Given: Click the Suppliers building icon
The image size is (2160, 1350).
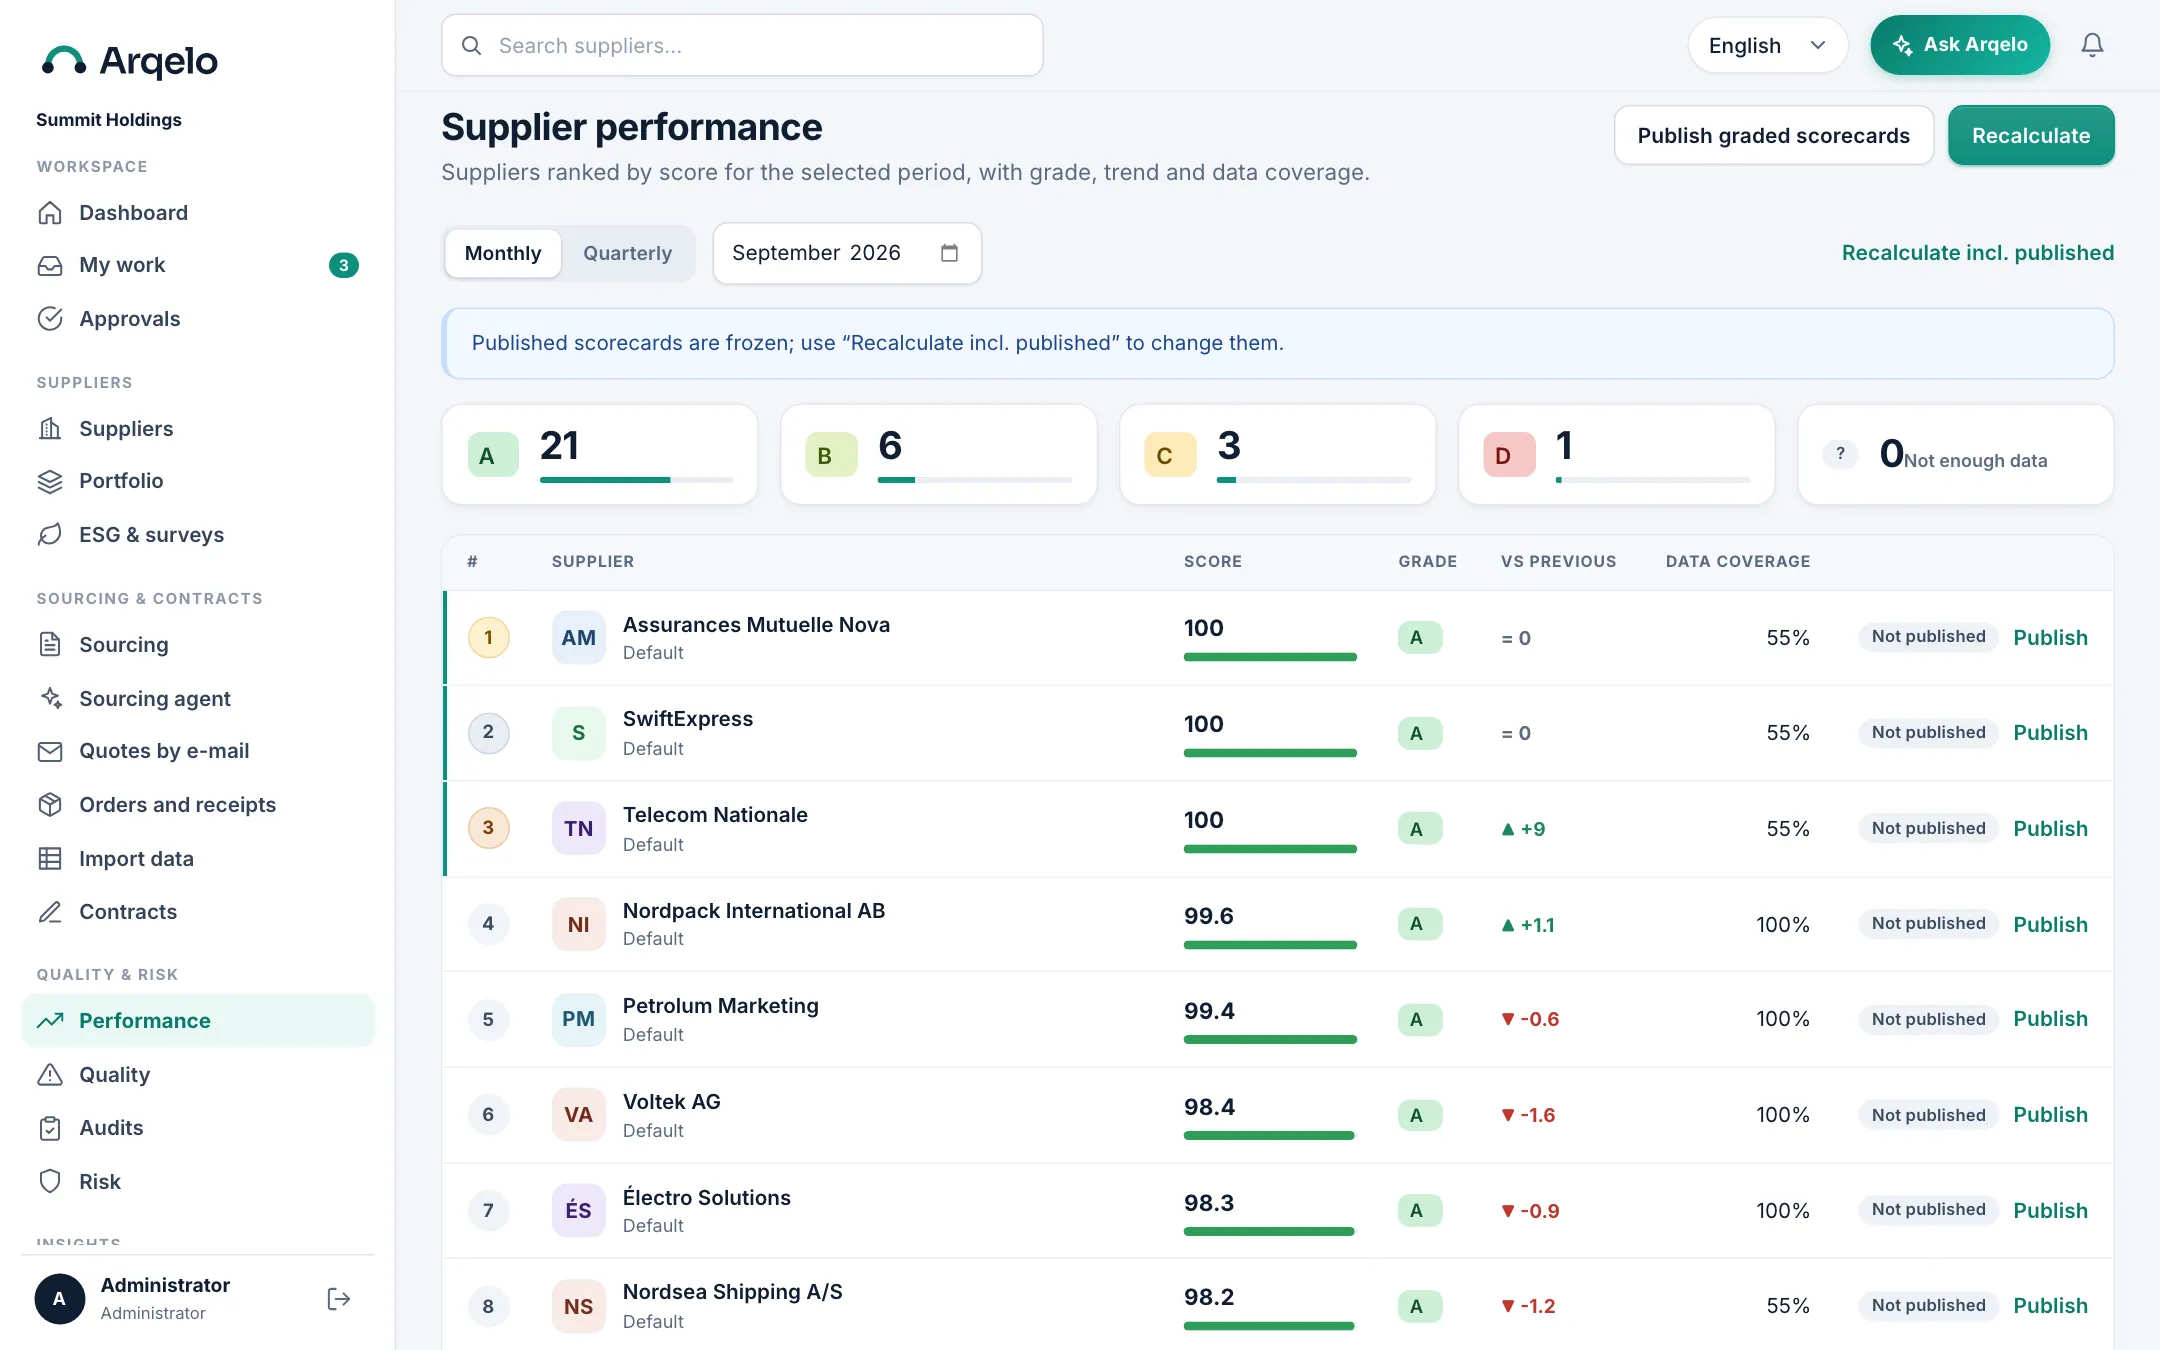Looking at the screenshot, I should pos(50,429).
